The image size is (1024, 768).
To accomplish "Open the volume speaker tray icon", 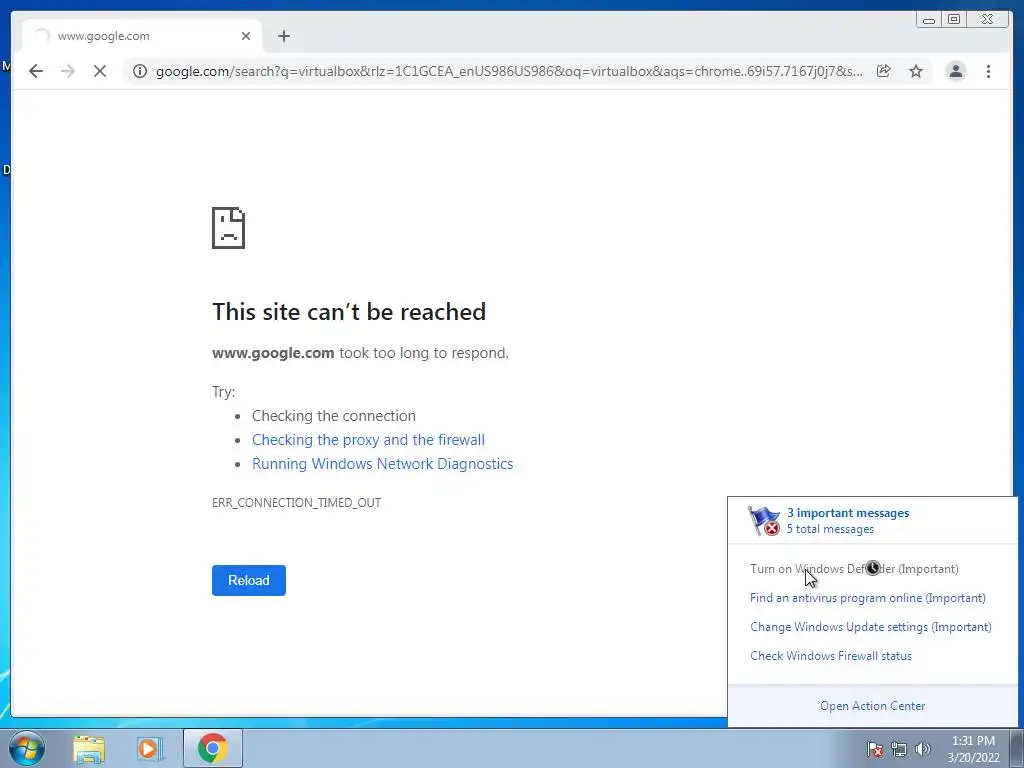I will pyautogui.click(x=923, y=749).
